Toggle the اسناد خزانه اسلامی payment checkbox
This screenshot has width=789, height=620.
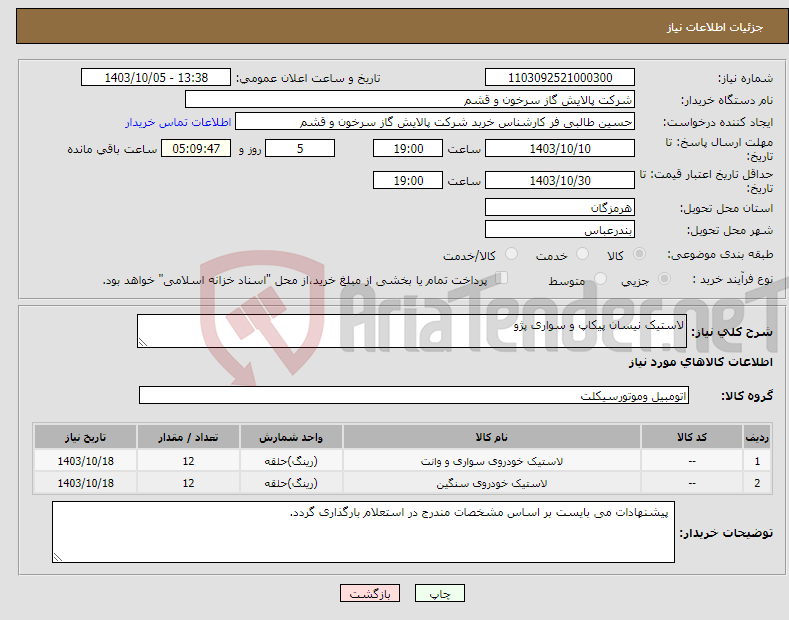pyautogui.click(x=502, y=278)
